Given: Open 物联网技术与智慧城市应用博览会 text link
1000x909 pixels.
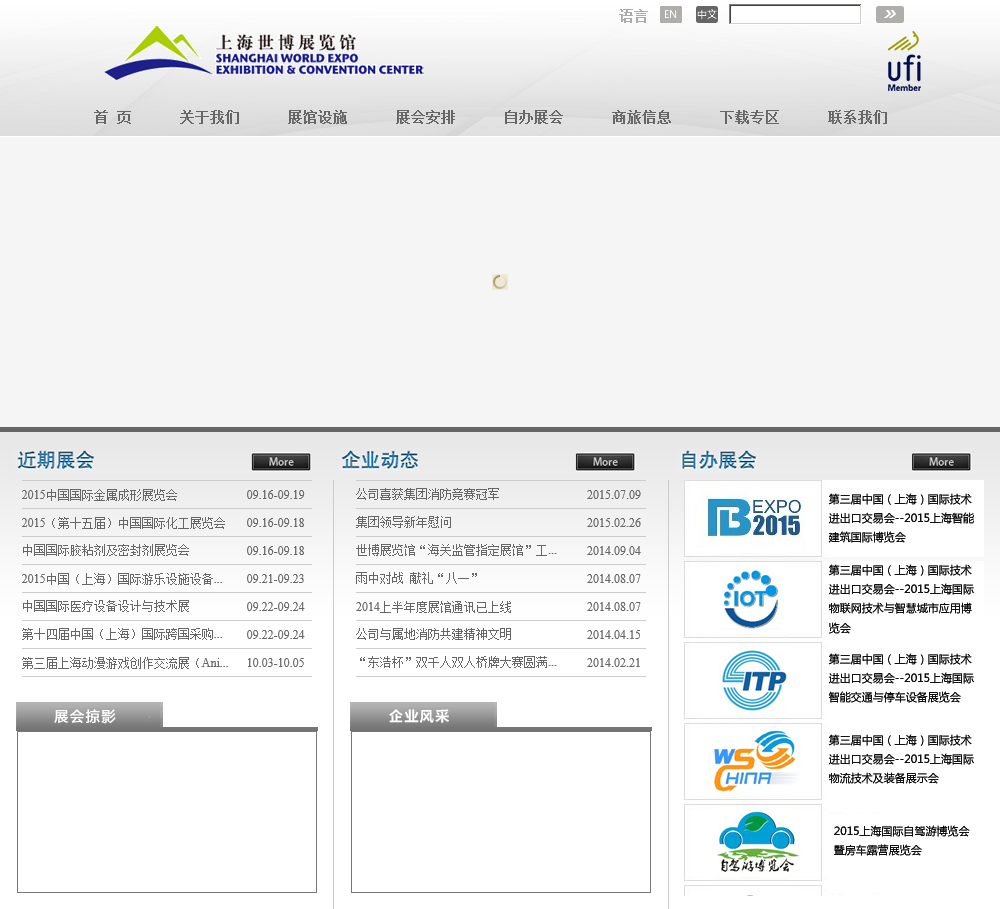Looking at the screenshot, I should tap(901, 599).
